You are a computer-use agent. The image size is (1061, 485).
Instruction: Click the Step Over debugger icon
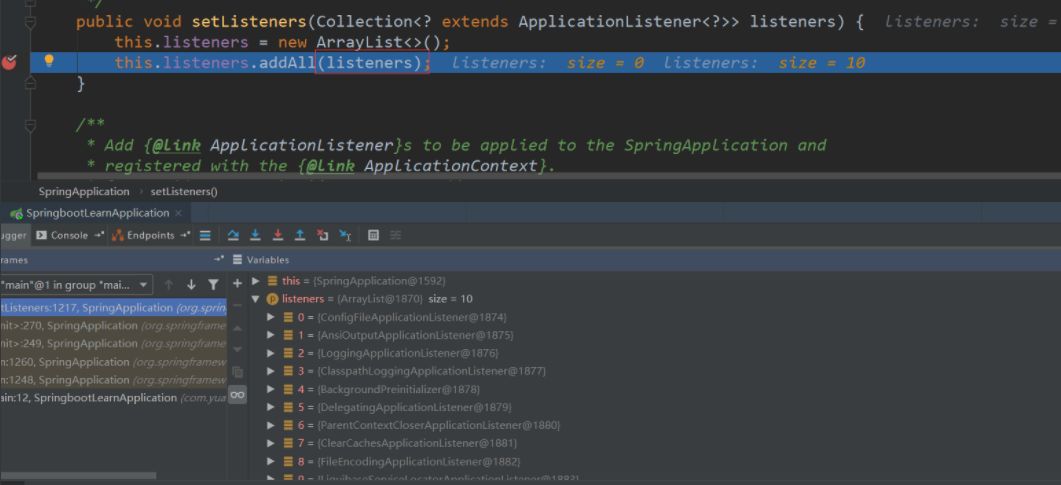(233, 235)
